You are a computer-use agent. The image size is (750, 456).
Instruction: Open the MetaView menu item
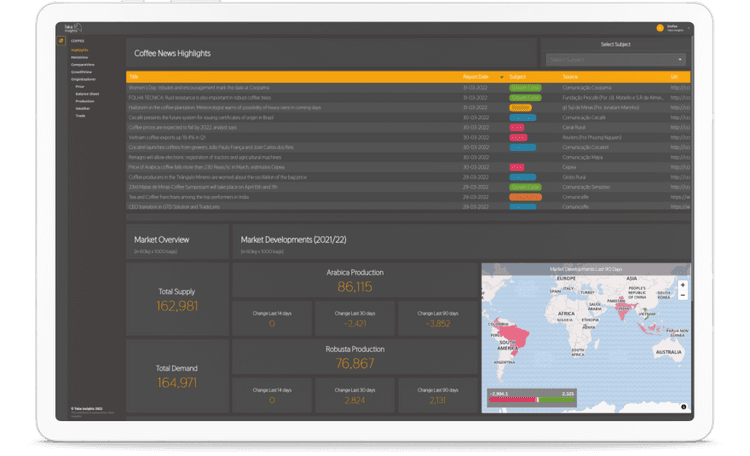tap(79, 57)
